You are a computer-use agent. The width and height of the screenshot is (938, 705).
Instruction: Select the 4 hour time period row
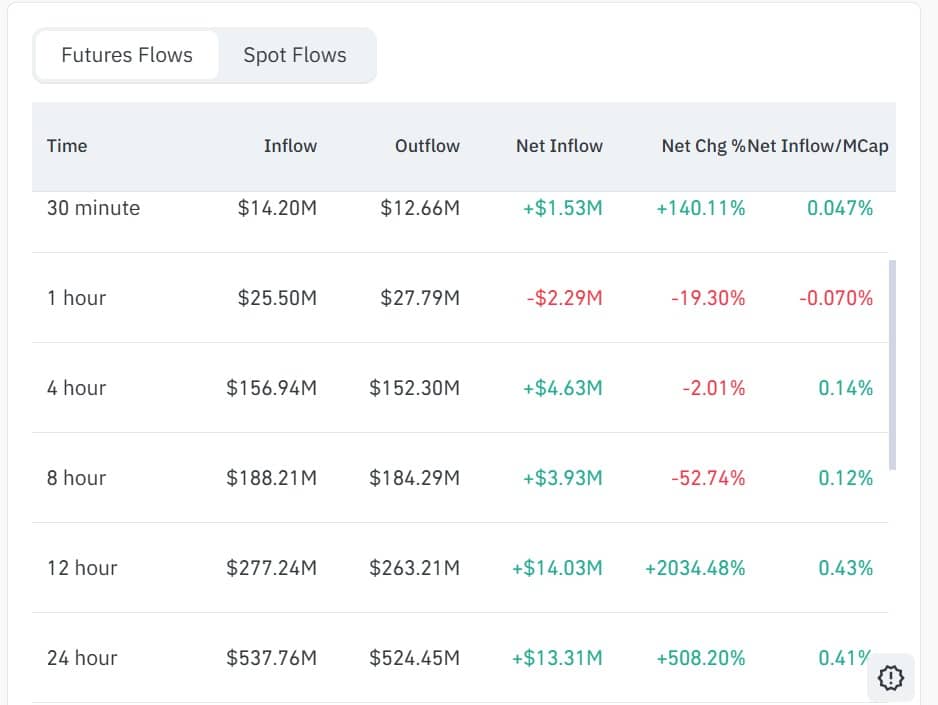point(76,388)
